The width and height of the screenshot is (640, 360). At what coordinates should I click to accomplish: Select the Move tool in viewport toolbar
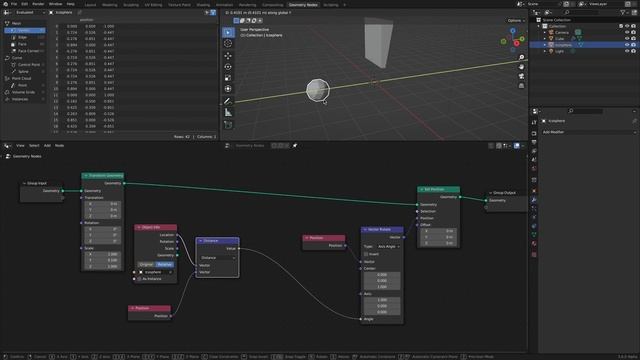coord(228,56)
